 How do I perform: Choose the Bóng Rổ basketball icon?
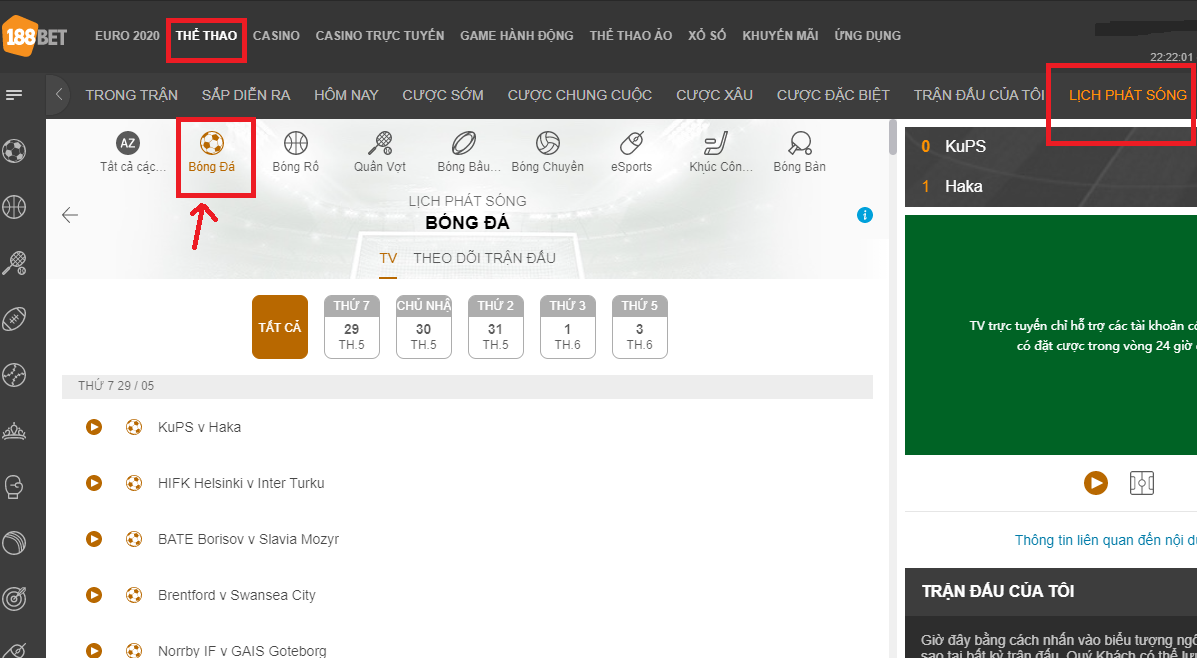(295, 143)
